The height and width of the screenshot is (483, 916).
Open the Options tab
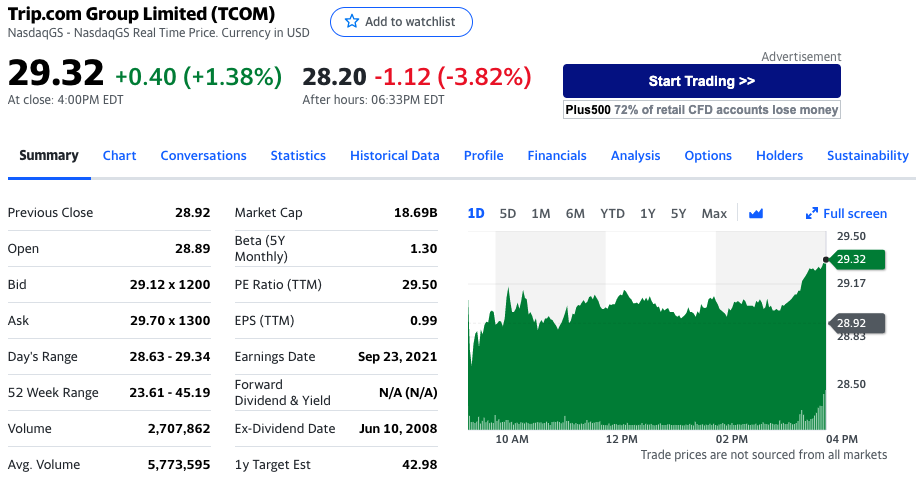click(708, 155)
